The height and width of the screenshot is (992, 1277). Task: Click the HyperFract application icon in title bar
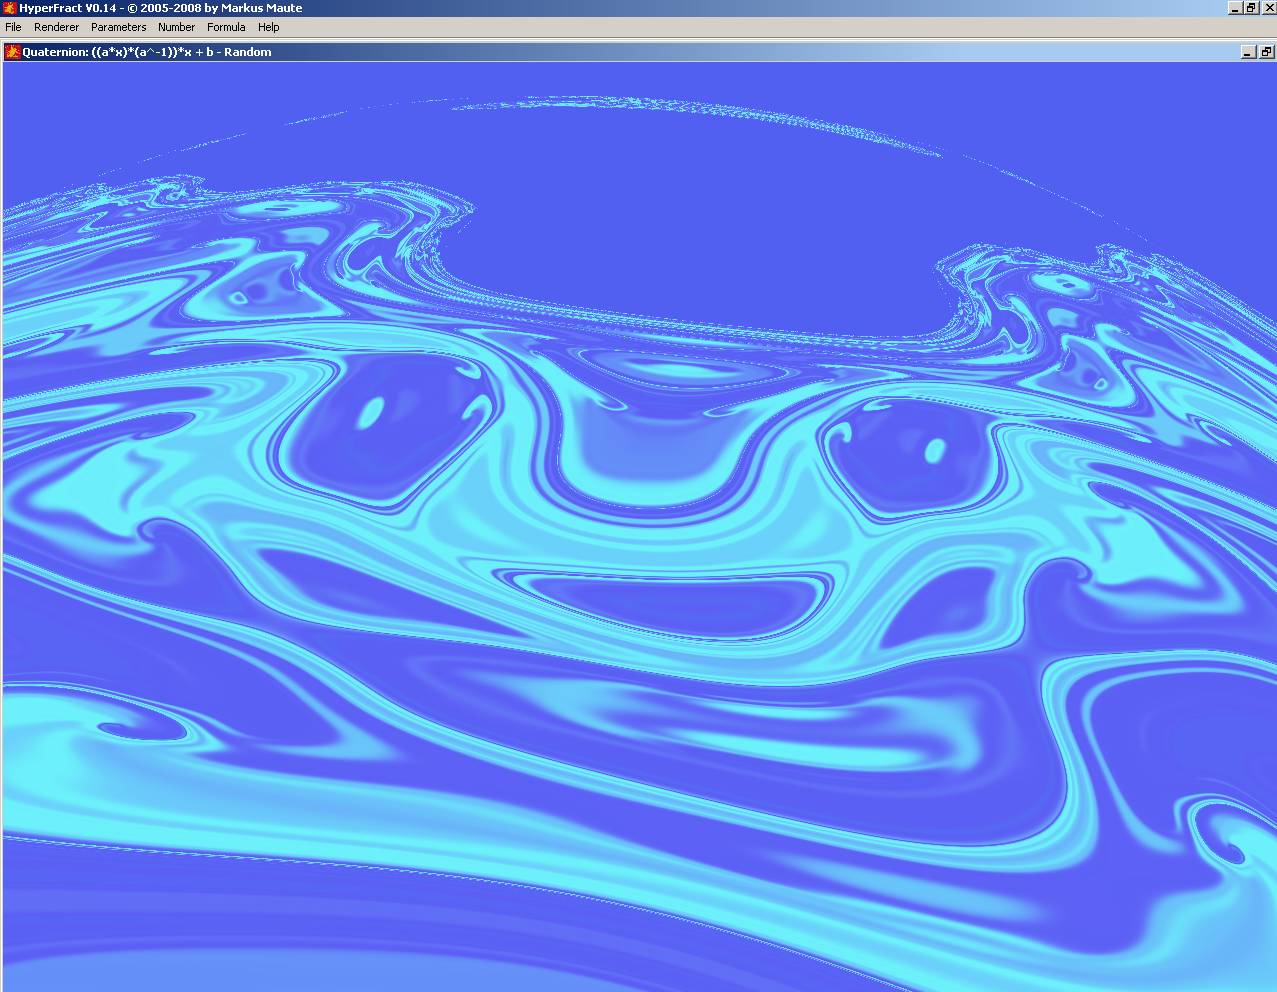pyautogui.click(x=9, y=8)
